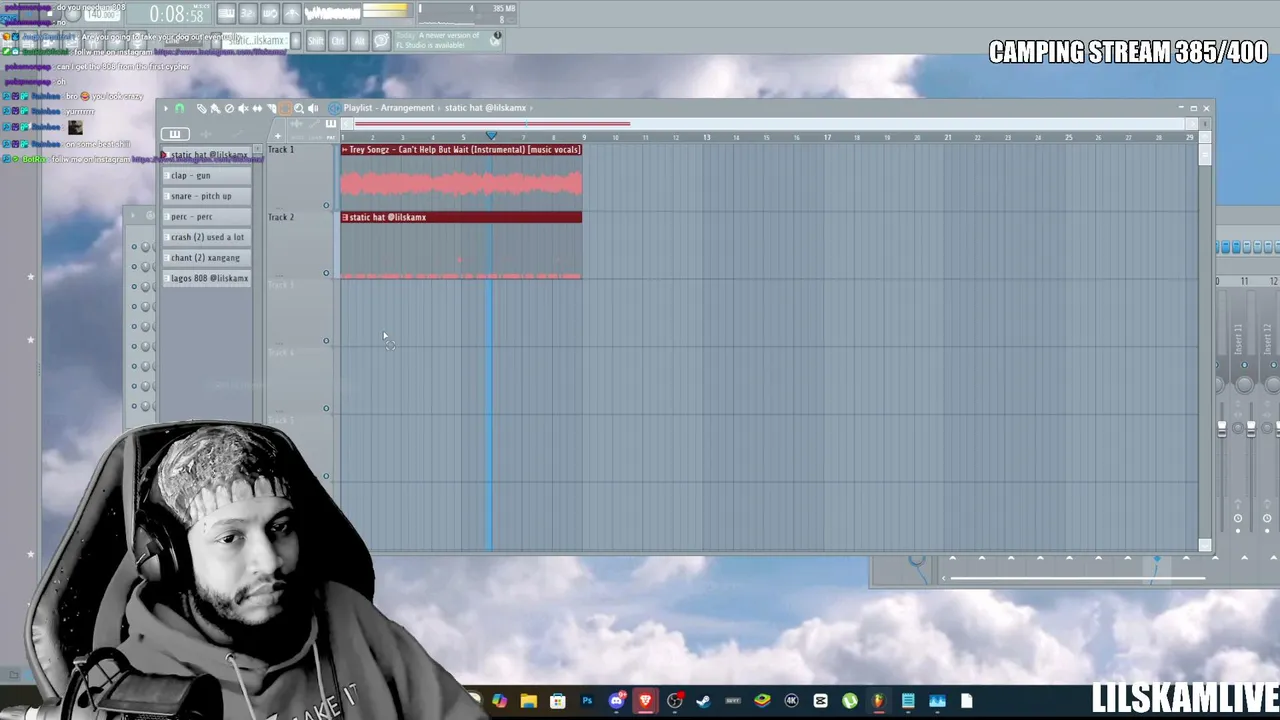Open the playlist options arrow menu
Viewport: 1280px width, 720px height.
coord(166,108)
